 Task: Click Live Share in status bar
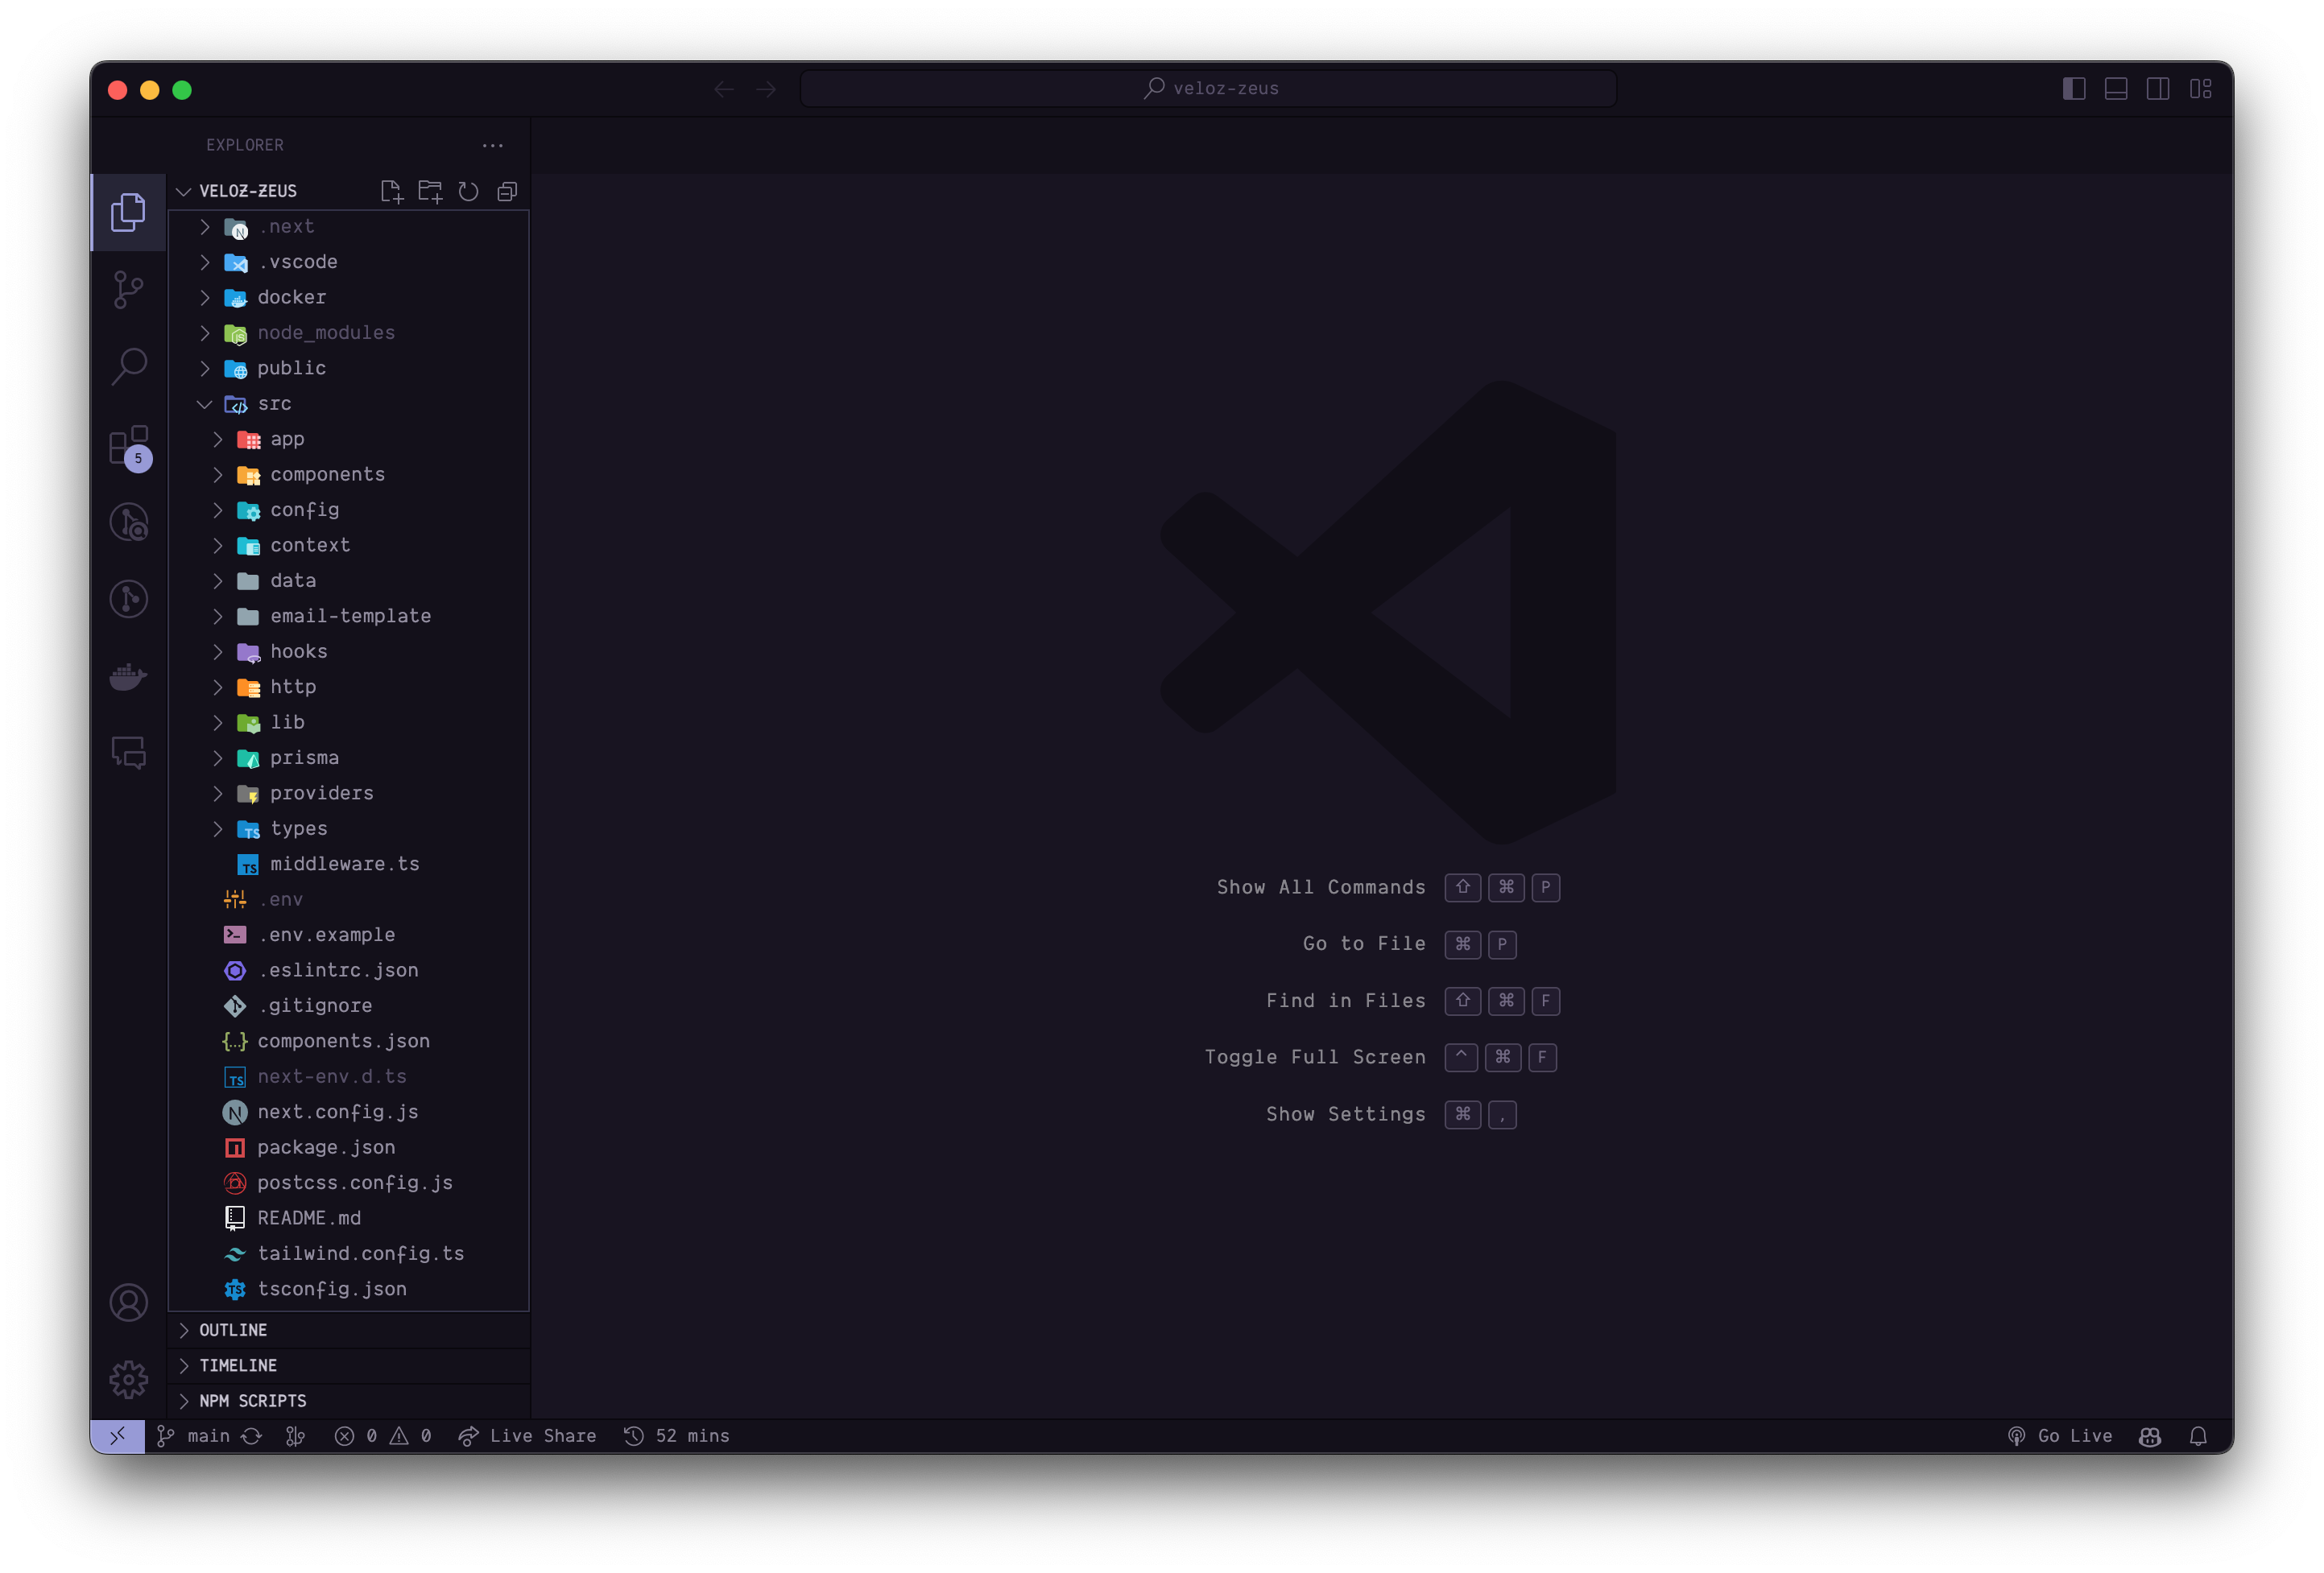[x=528, y=1436]
